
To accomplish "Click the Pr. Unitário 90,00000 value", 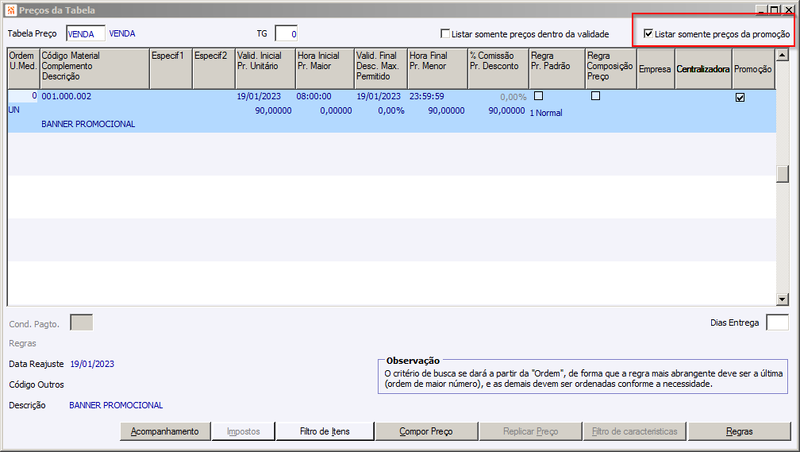I will pos(273,111).
